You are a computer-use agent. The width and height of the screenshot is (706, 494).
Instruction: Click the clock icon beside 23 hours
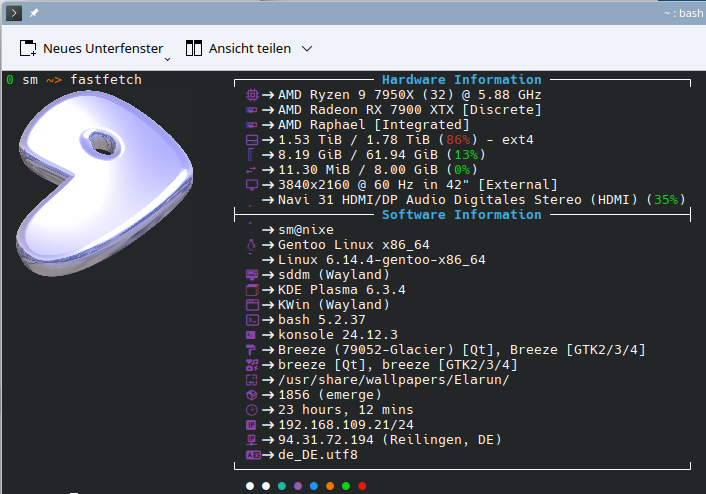pyautogui.click(x=252, y=410)
